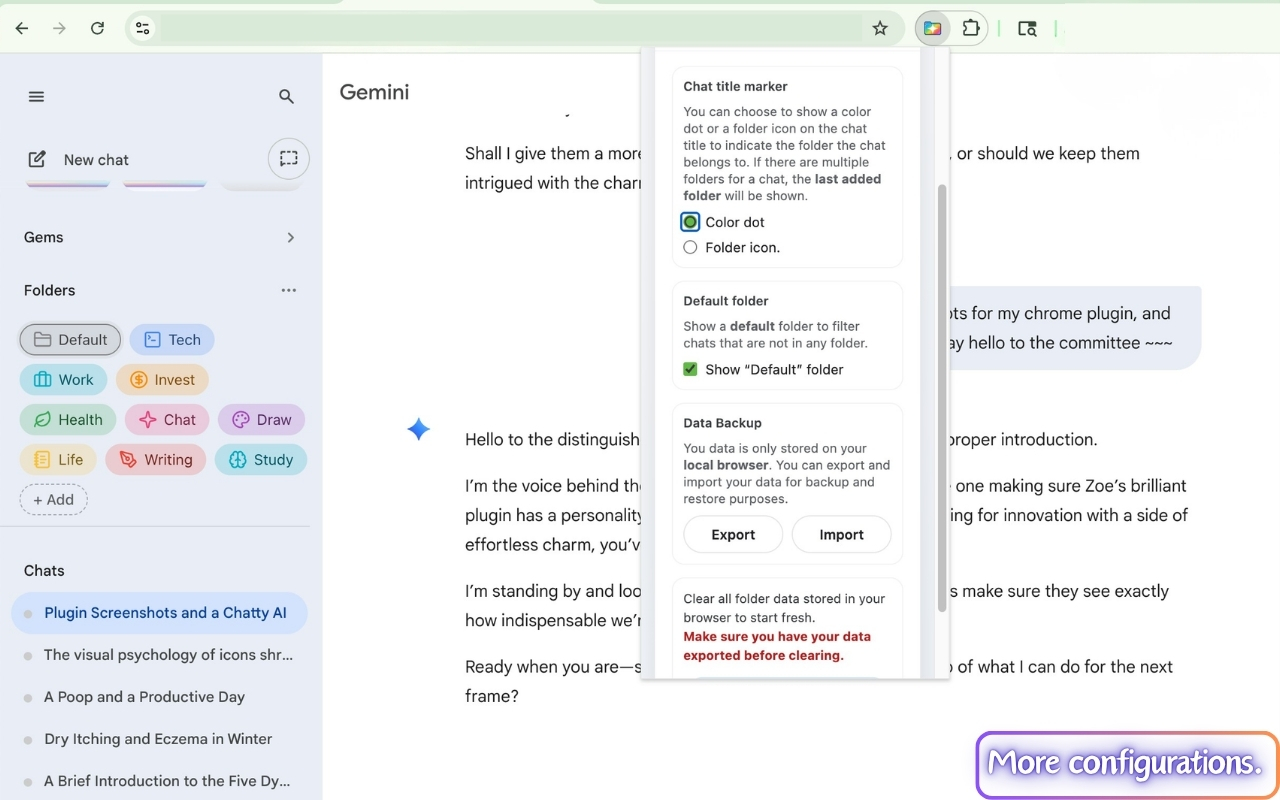Select the Writing folder chip

(x=156, y=460)
